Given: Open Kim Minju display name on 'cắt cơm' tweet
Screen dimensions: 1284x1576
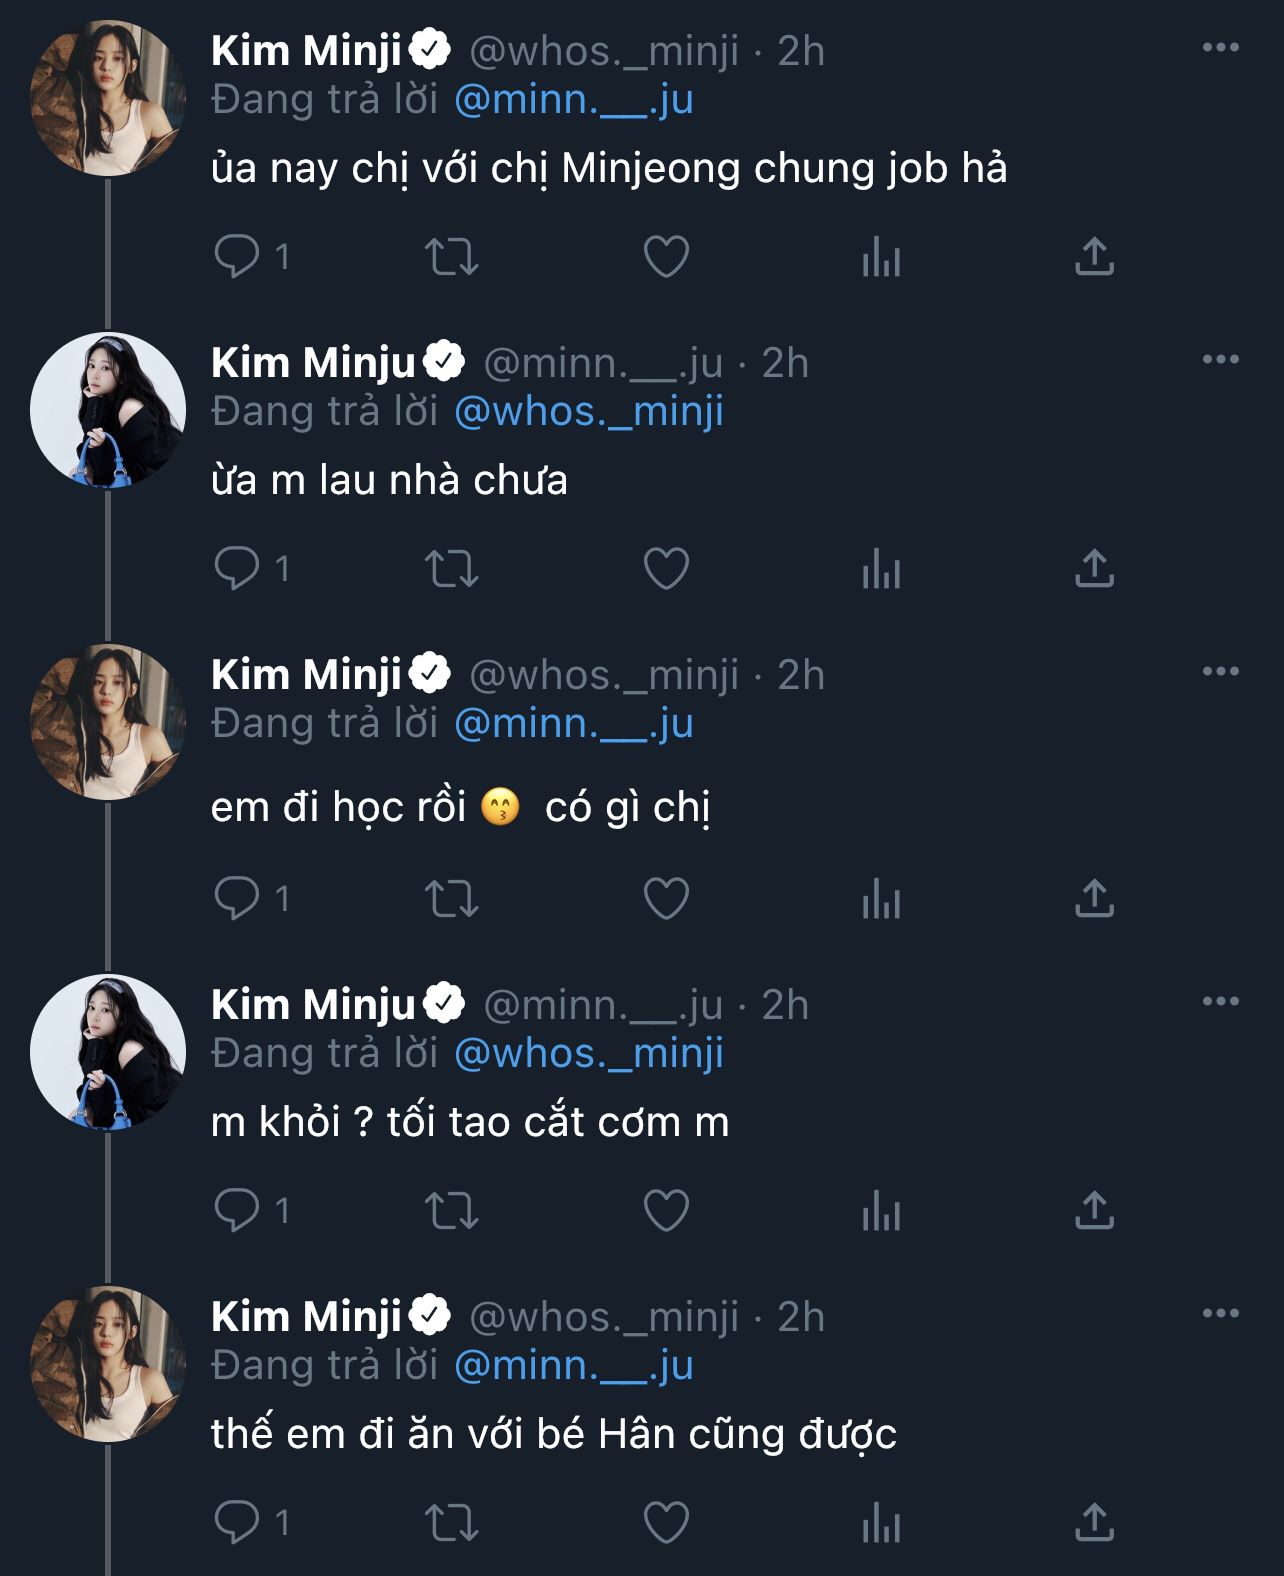Looking at the screenshot, I should [313, 1004].
